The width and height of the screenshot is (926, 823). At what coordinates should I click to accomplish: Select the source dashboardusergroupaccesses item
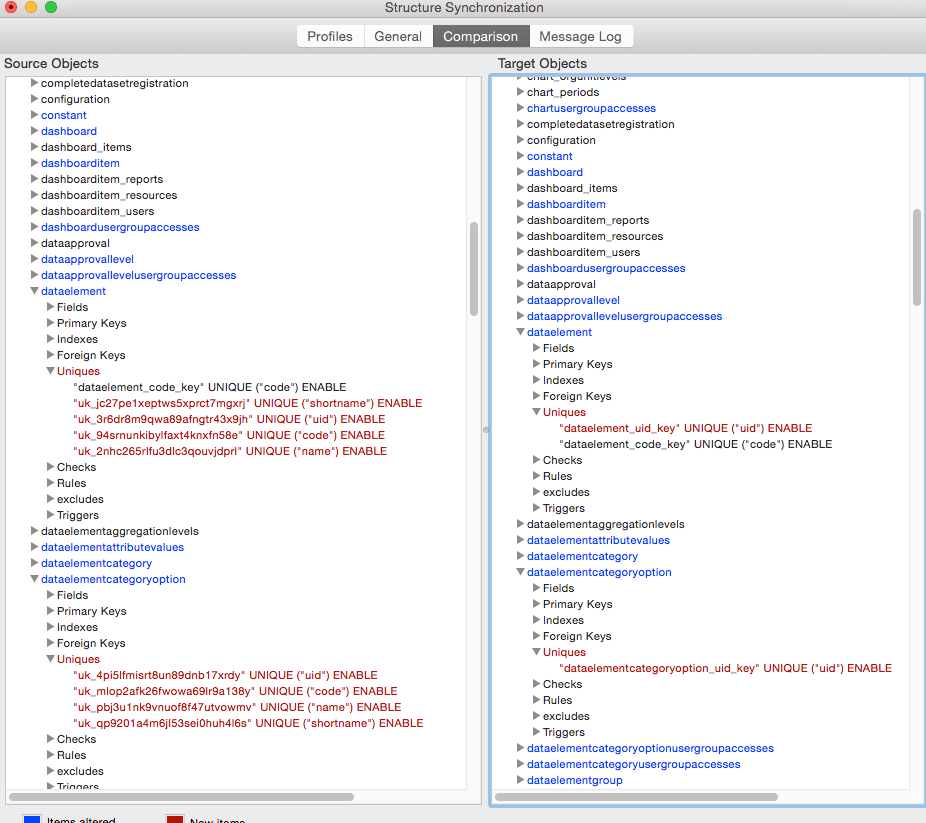(x=120, y=227)
